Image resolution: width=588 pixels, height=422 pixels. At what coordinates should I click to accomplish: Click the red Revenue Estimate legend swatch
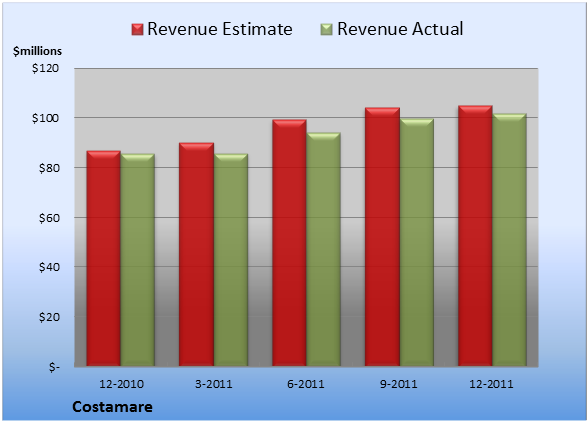click(x=137, y=30)
